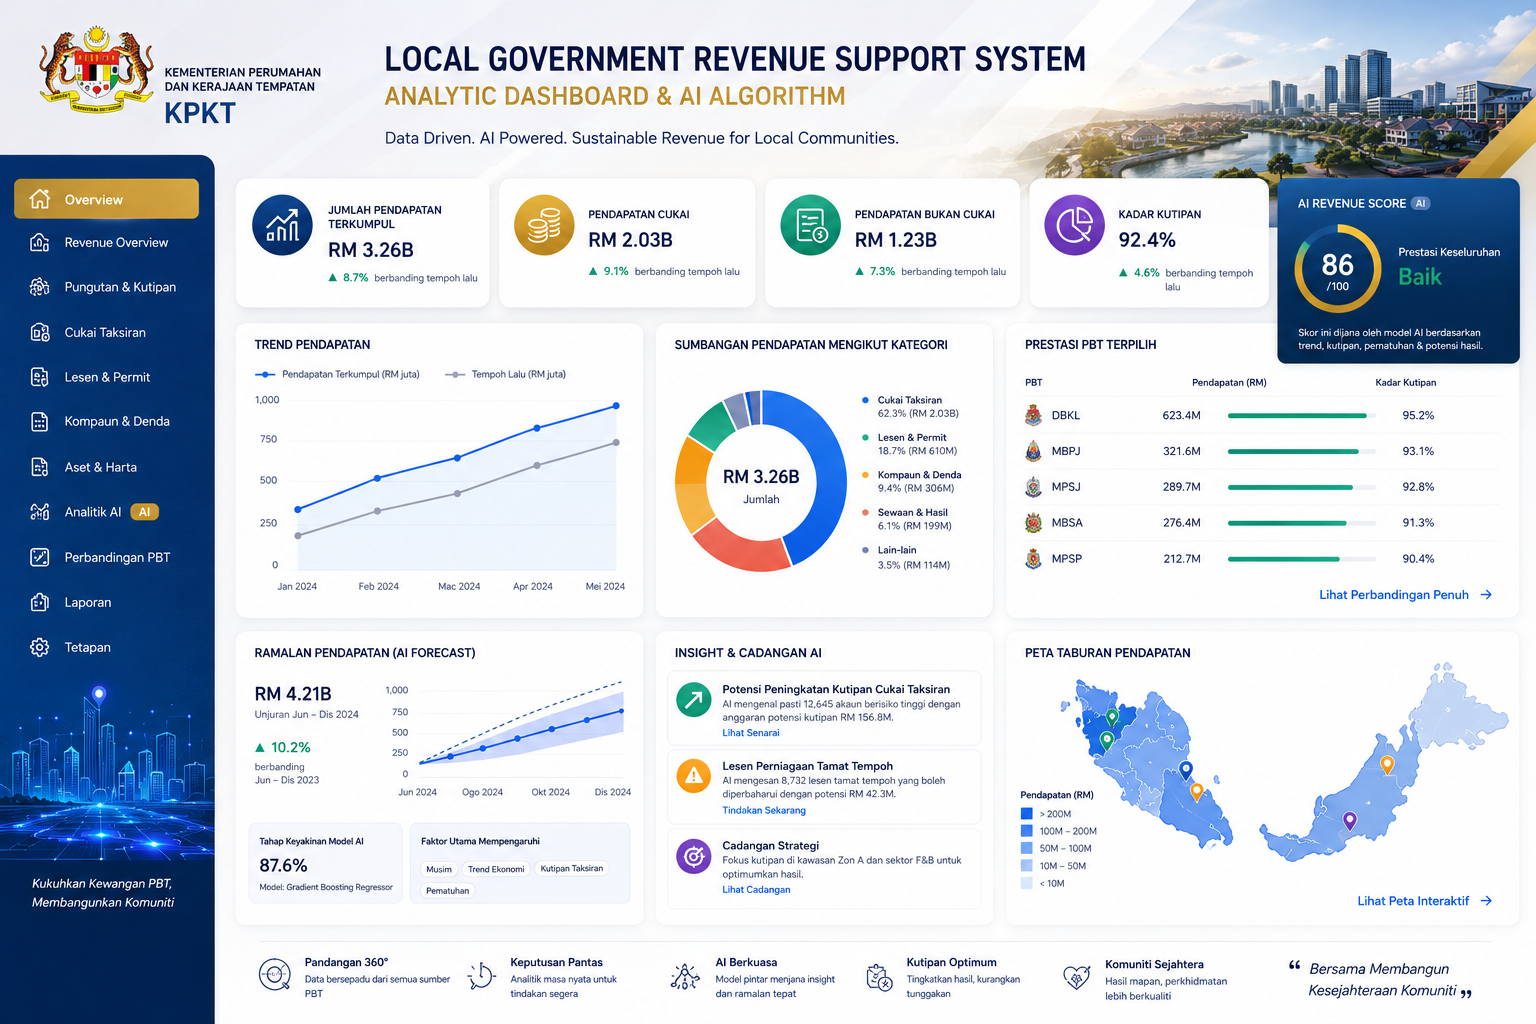Click the Kutipan Taksiran factor tag
Viewport: 1536px width, 1024px height.
point(572,869)
